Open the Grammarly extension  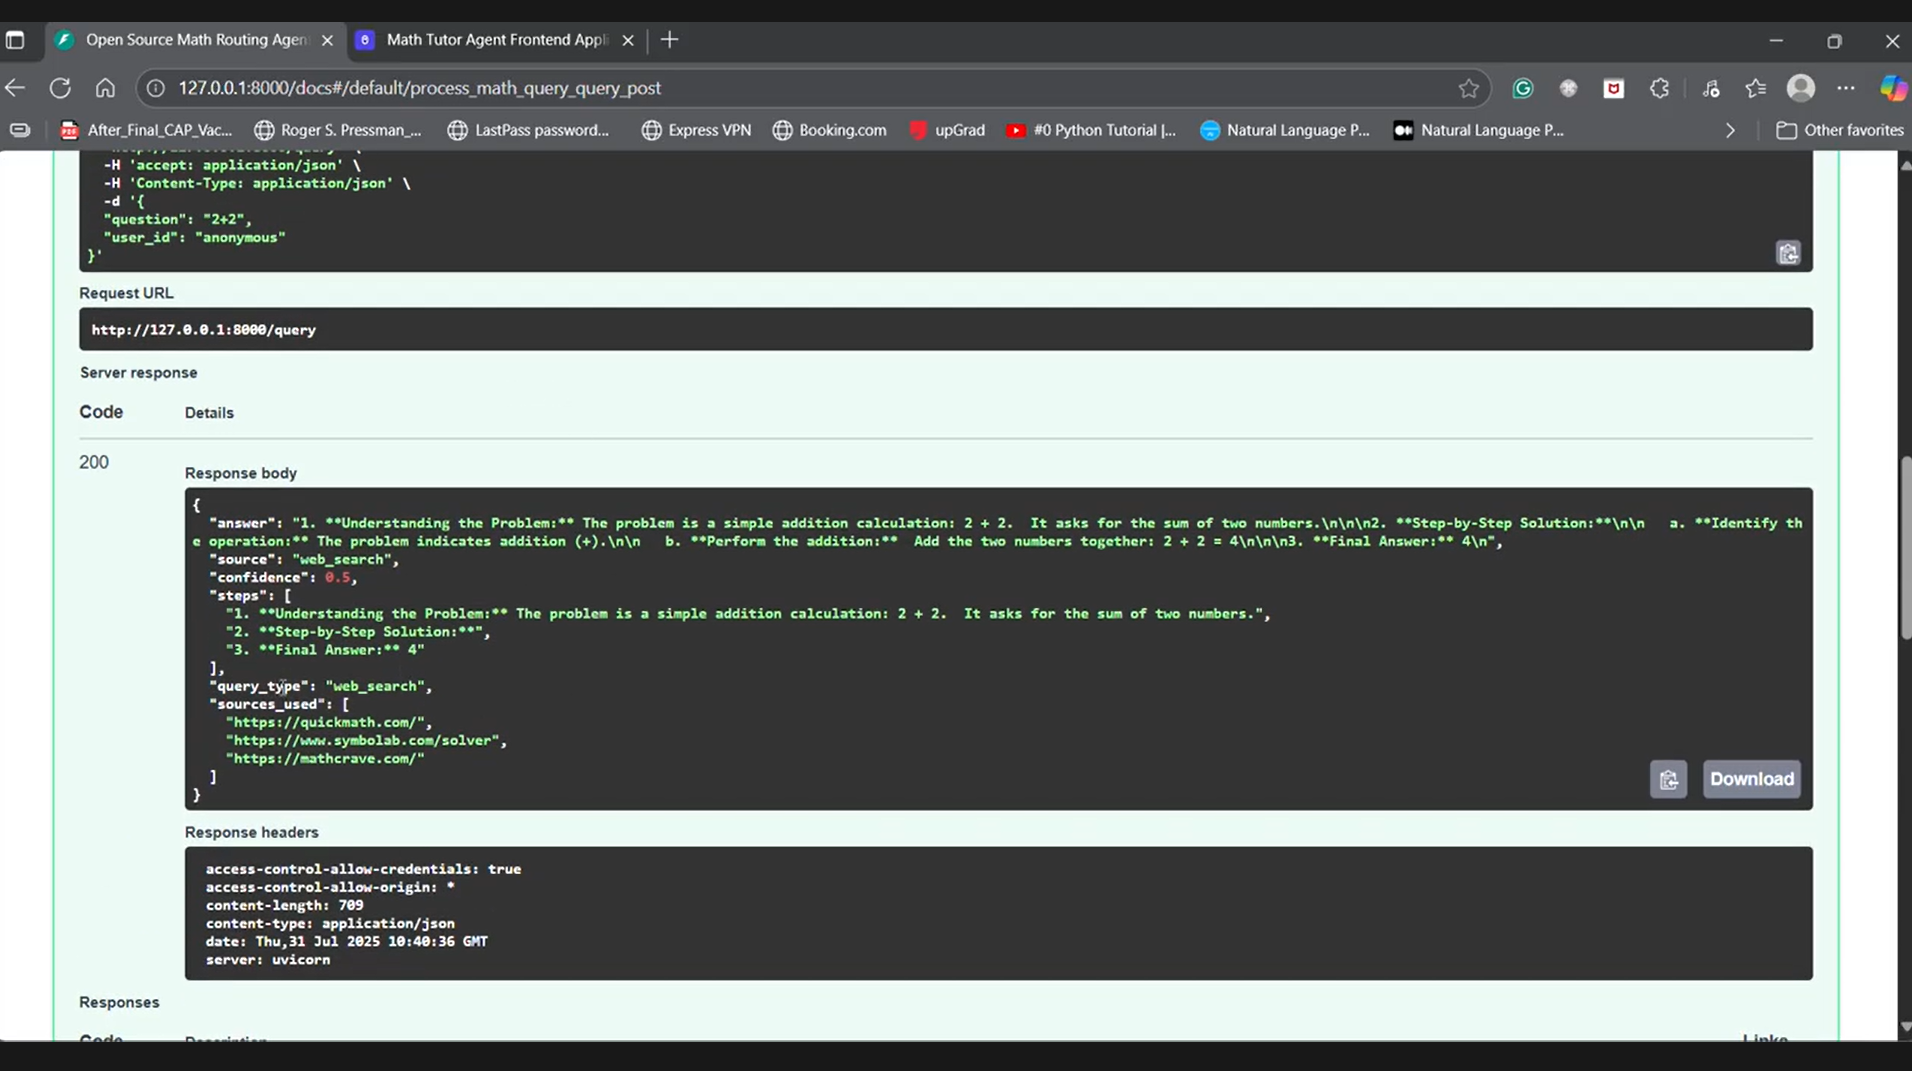[x=1523, y=88]
